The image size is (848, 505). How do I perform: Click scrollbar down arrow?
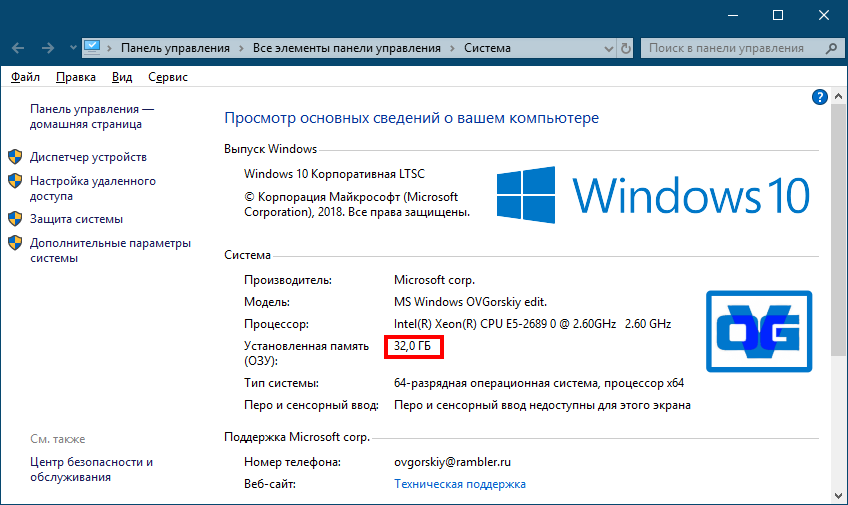(838, 495)
